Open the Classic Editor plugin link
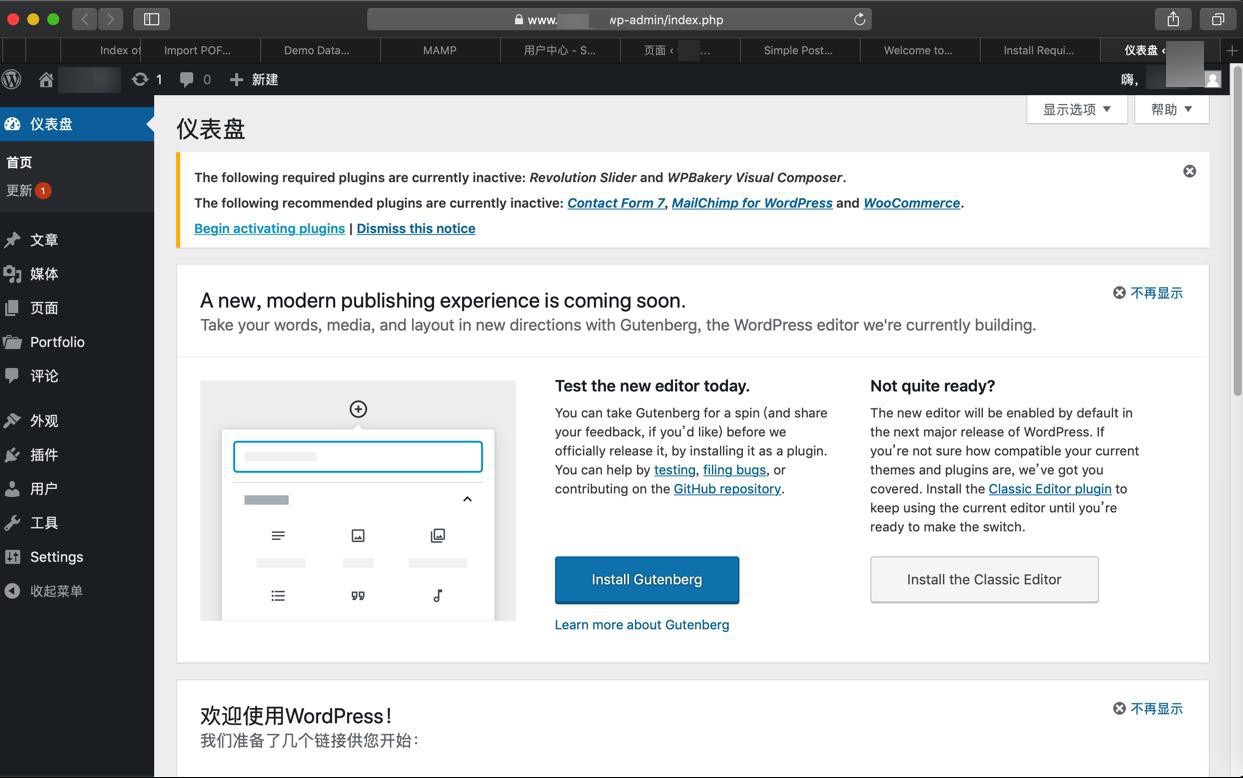 (x=1050, y=489)
